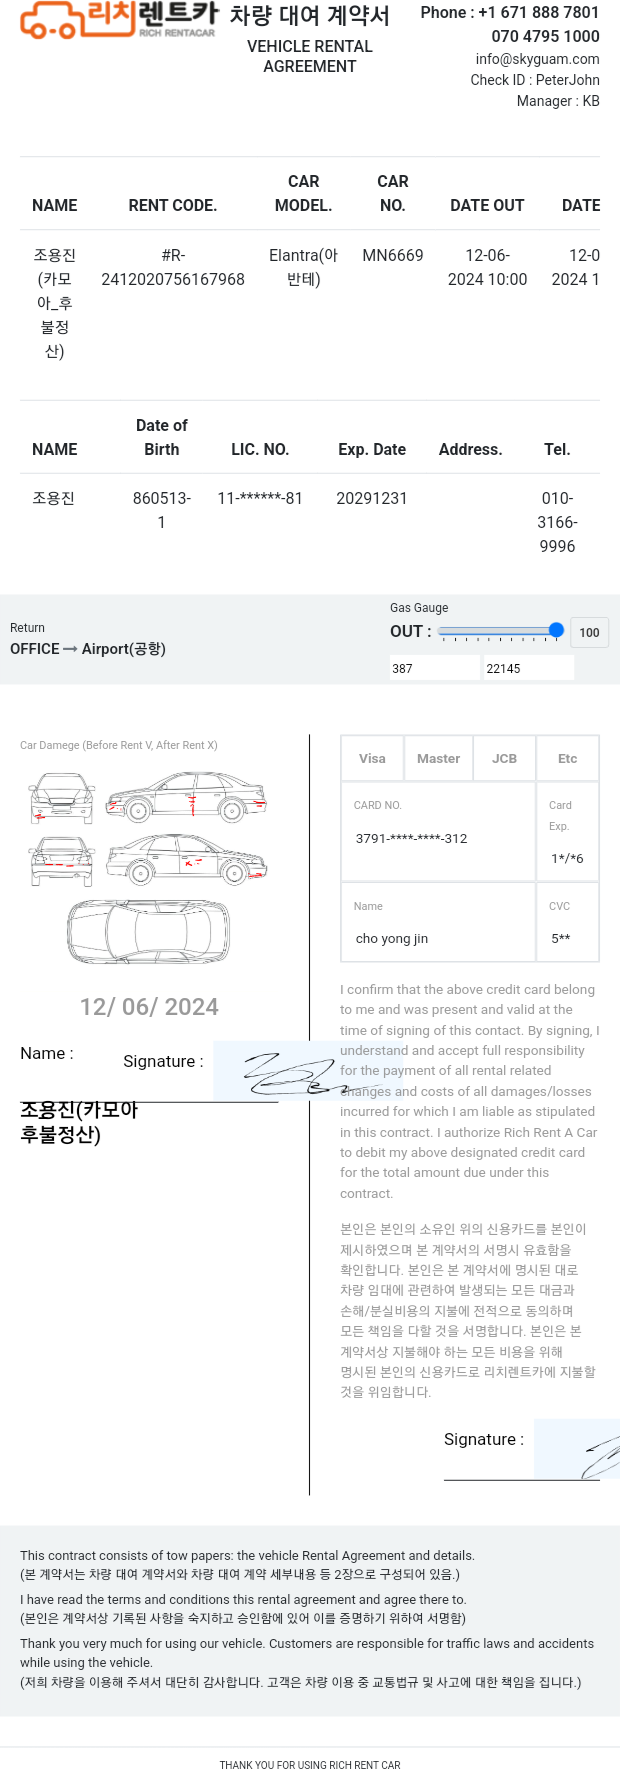620x1773 pixels.
Task: Choose the Visa card type
Action: point(372,759)
